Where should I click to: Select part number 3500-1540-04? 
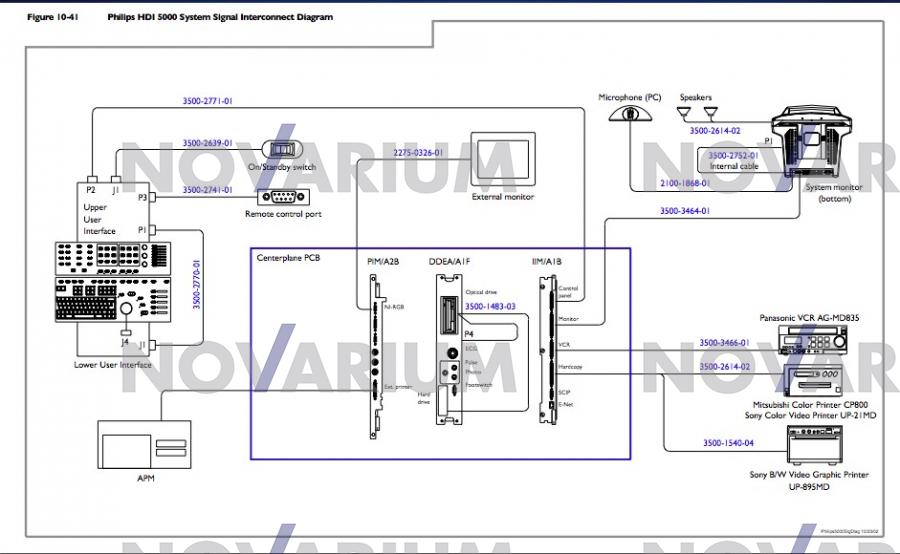coord(728,441)
